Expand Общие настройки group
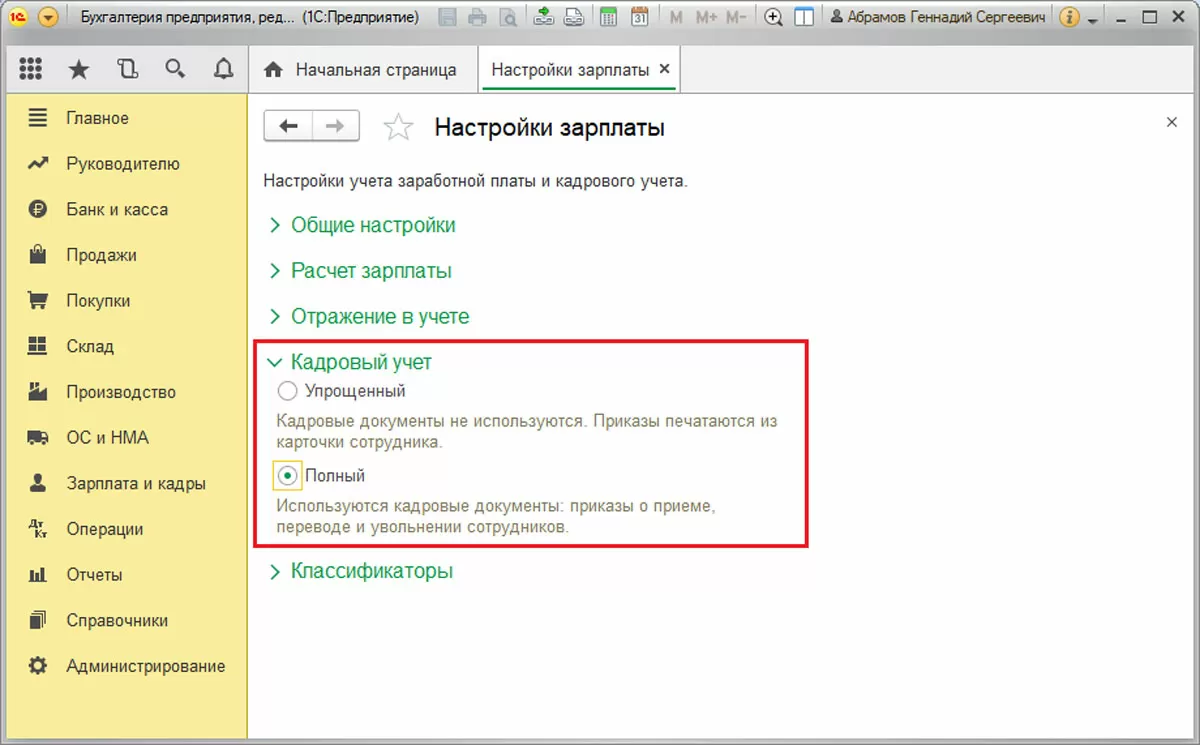Image resolution: width=1200 pixels, height=745 pixels. [x=362, y=225]
